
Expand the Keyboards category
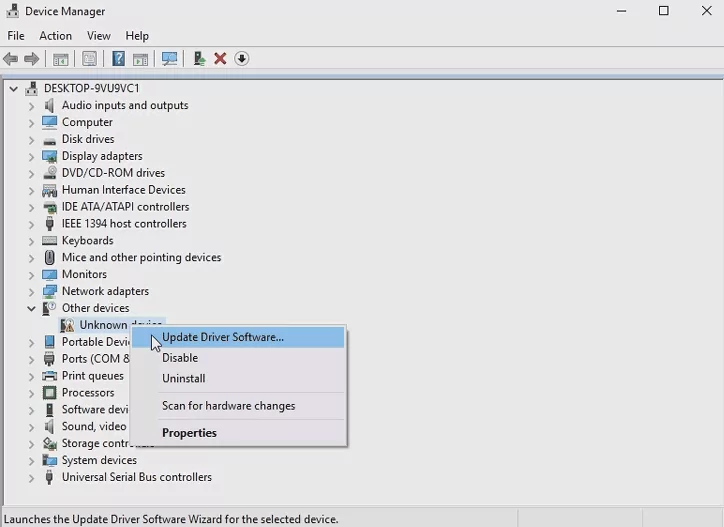tap(31, 241)
